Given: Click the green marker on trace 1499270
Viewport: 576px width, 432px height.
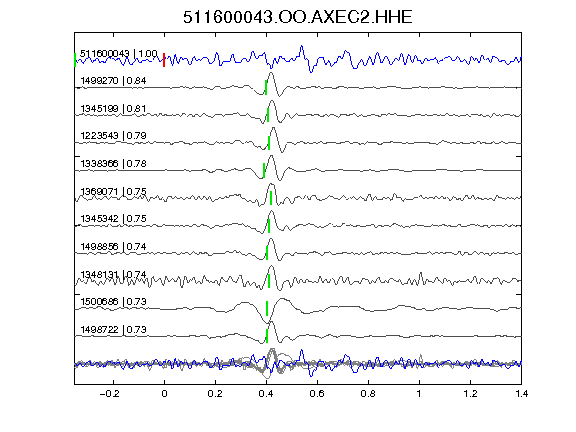Looking at the screenshot, I should click(266, 87).
